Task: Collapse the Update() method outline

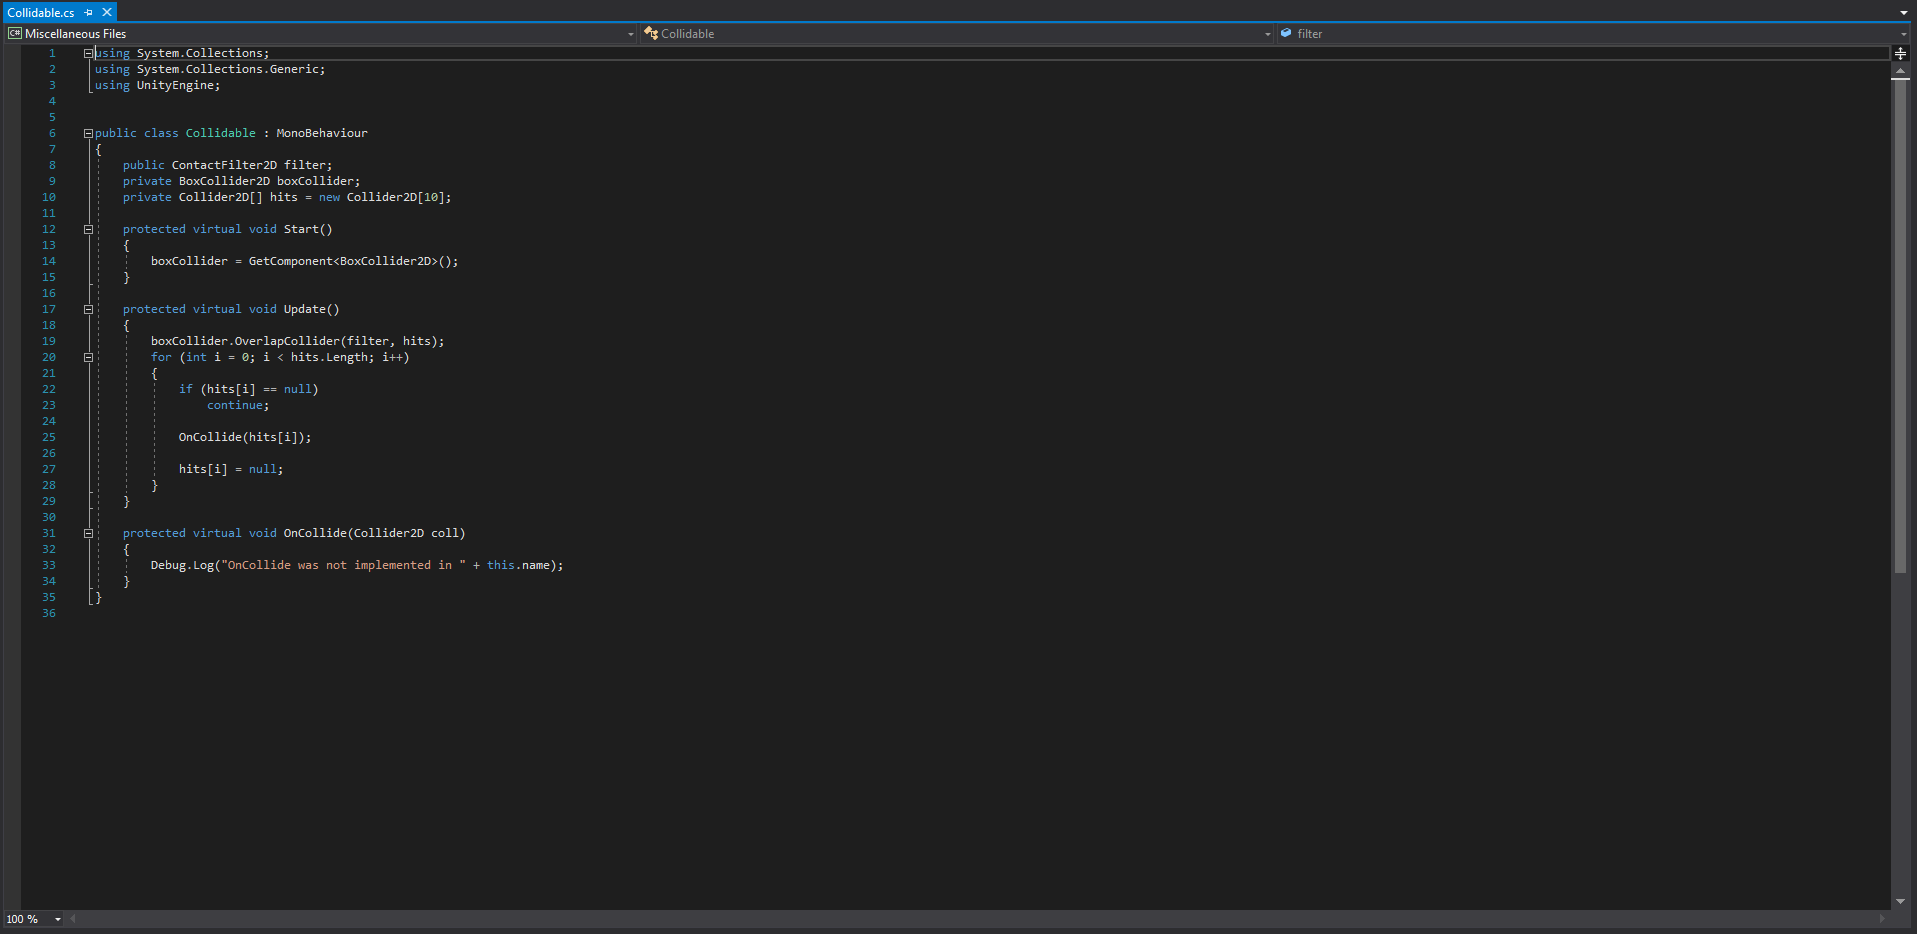Action: 88,309
